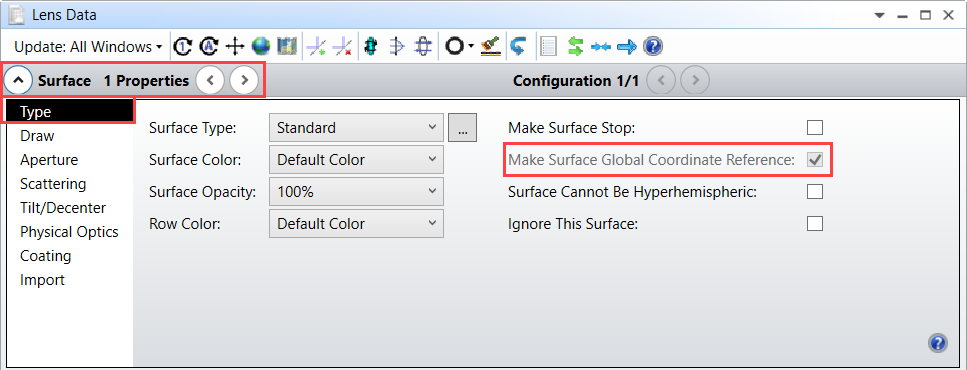Click the globe icon in toolbar
This screenshot has width=967, height=370.
point(261,46)
